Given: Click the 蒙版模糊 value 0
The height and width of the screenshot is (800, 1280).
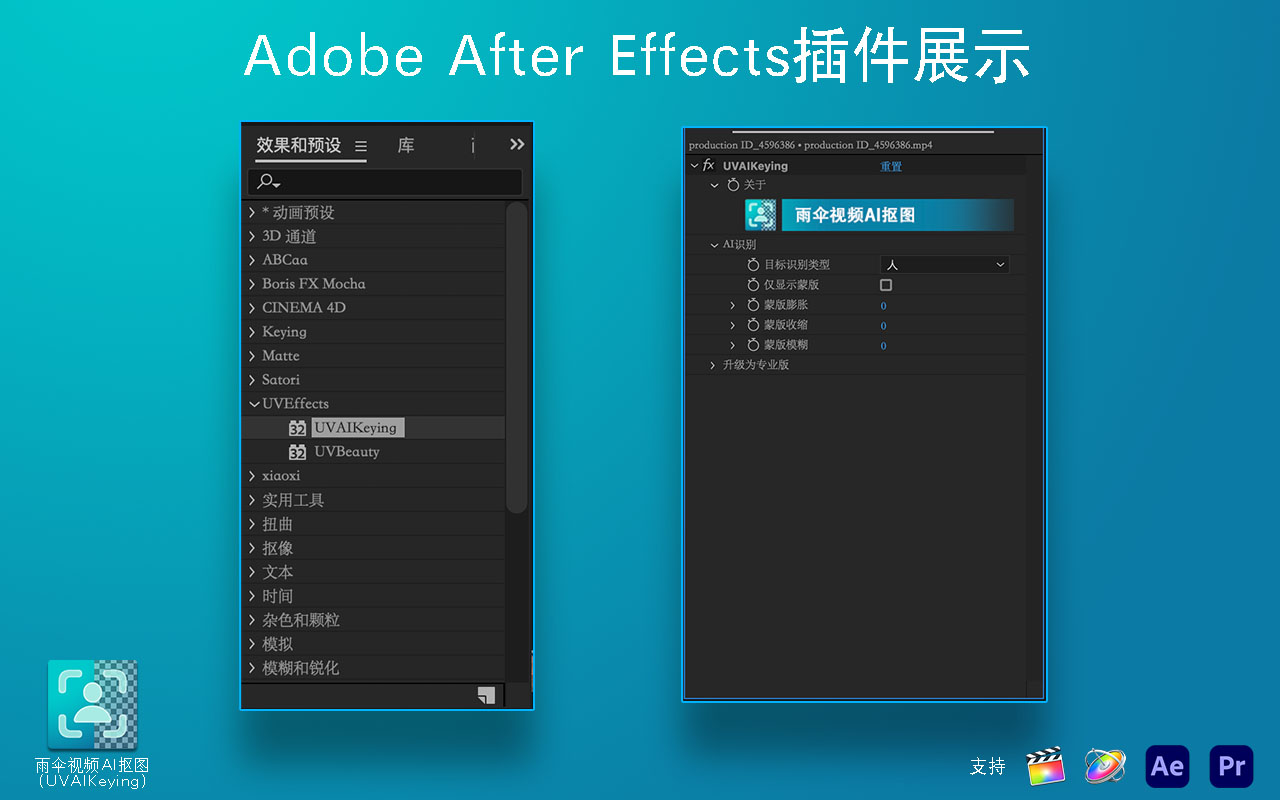Looking at the screenshot, I should coord(884,345).
